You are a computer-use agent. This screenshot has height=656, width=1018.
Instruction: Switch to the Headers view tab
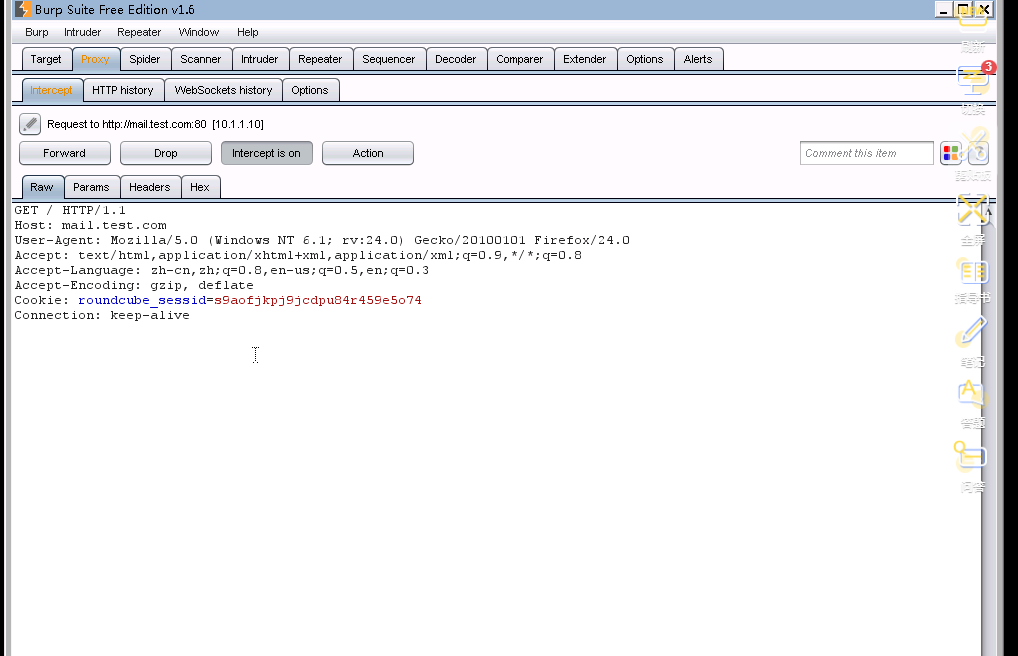click(149, 187)
